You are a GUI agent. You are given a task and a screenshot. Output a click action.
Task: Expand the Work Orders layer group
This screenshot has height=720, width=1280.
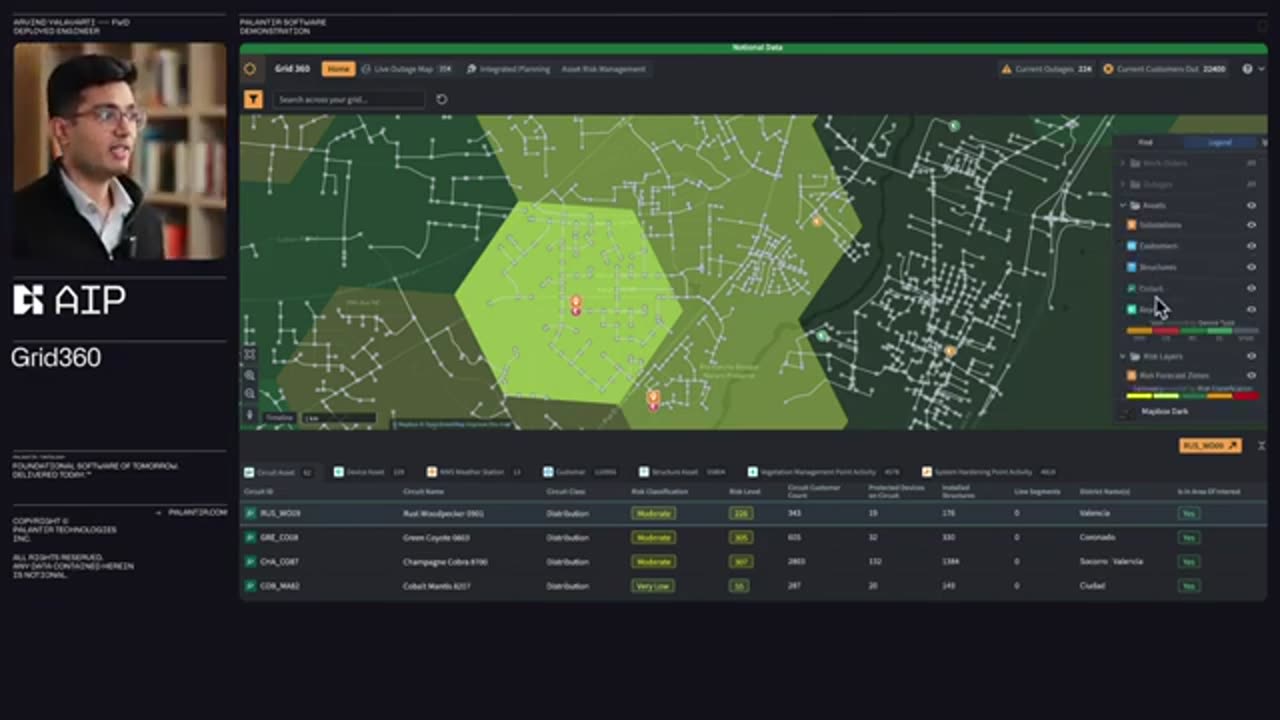(1122, 163)
